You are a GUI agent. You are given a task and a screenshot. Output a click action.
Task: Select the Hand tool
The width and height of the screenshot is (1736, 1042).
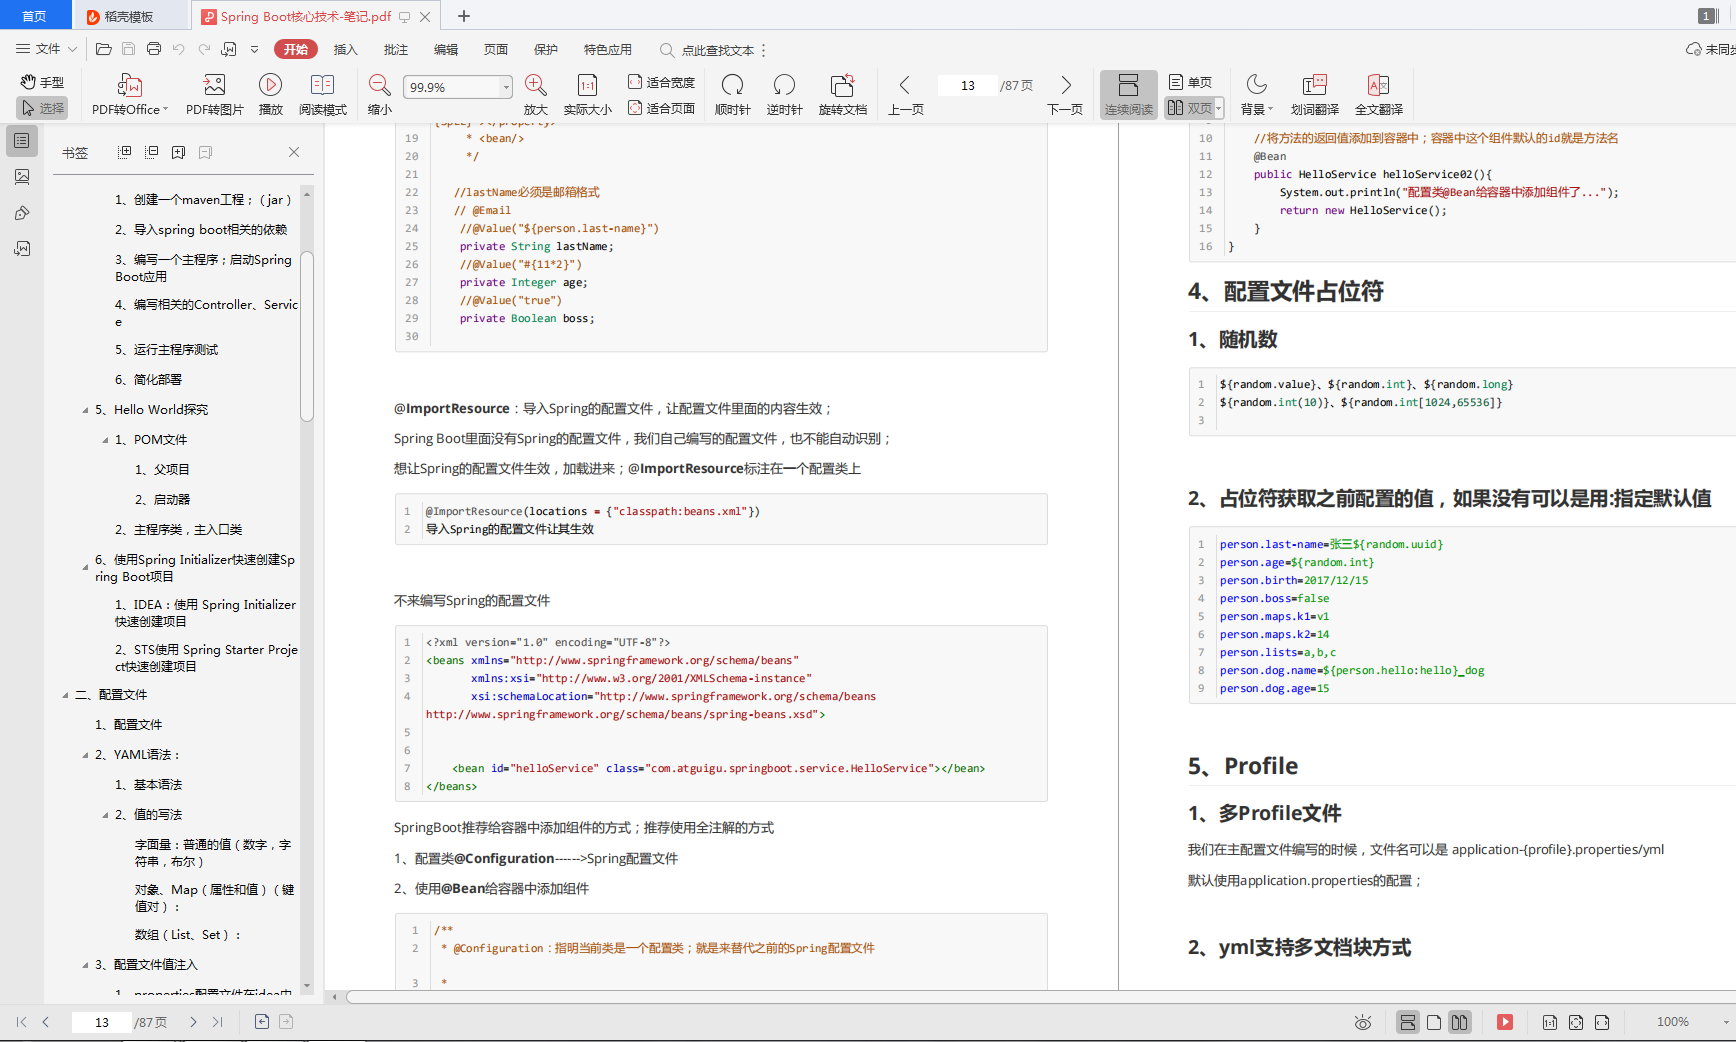point(42,83)
